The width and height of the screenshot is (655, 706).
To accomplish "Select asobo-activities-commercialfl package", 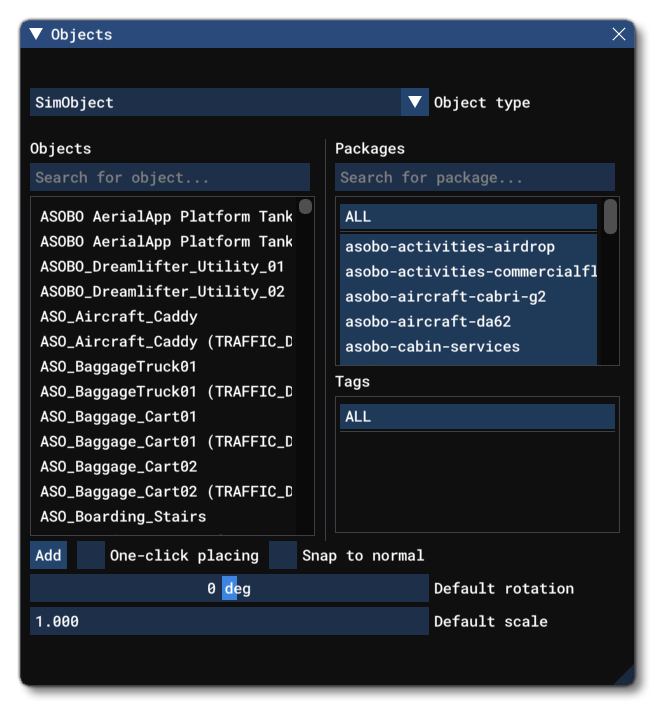I will coord(468,272).
